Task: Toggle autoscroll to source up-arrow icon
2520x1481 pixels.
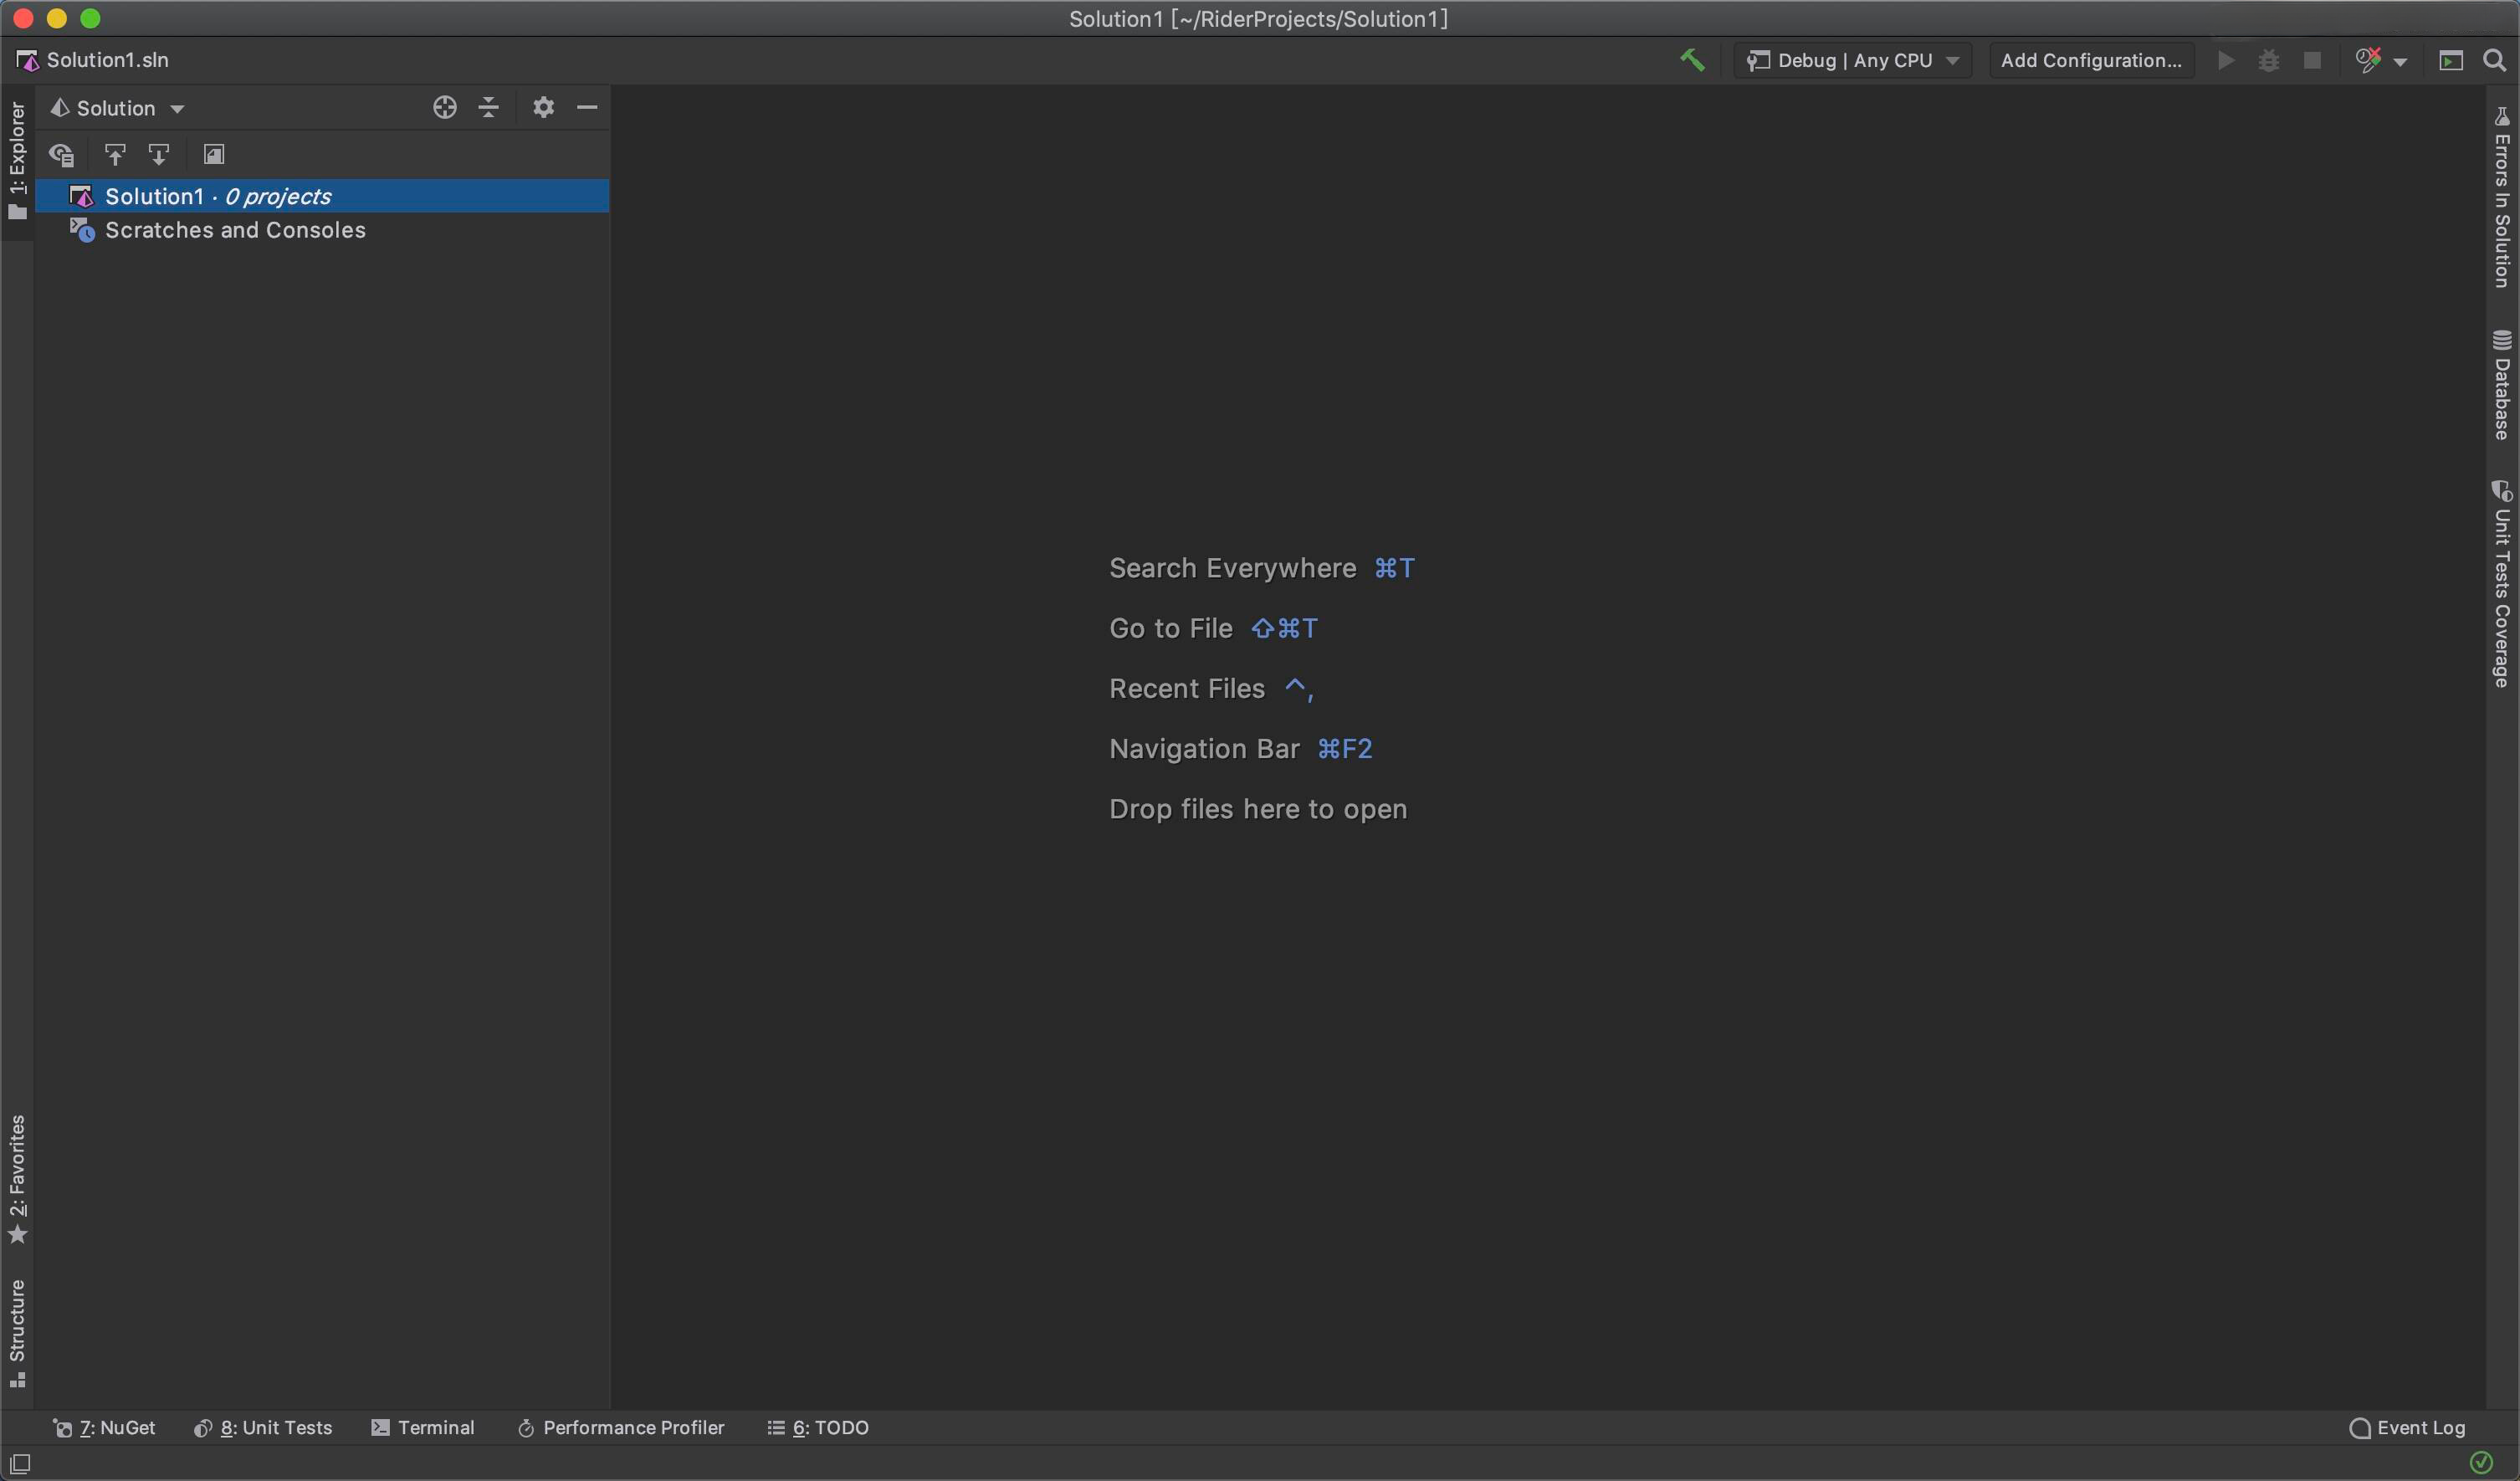Action: pyautogui.click(x=115, y=155)
